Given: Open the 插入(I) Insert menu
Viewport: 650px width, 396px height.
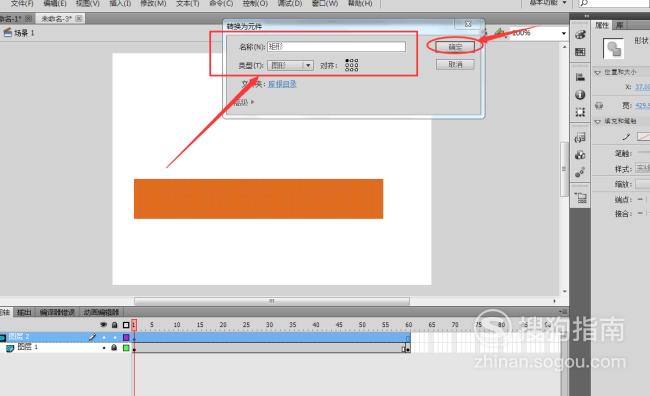Looking at the screenshot, I should [x=120, y=3].
